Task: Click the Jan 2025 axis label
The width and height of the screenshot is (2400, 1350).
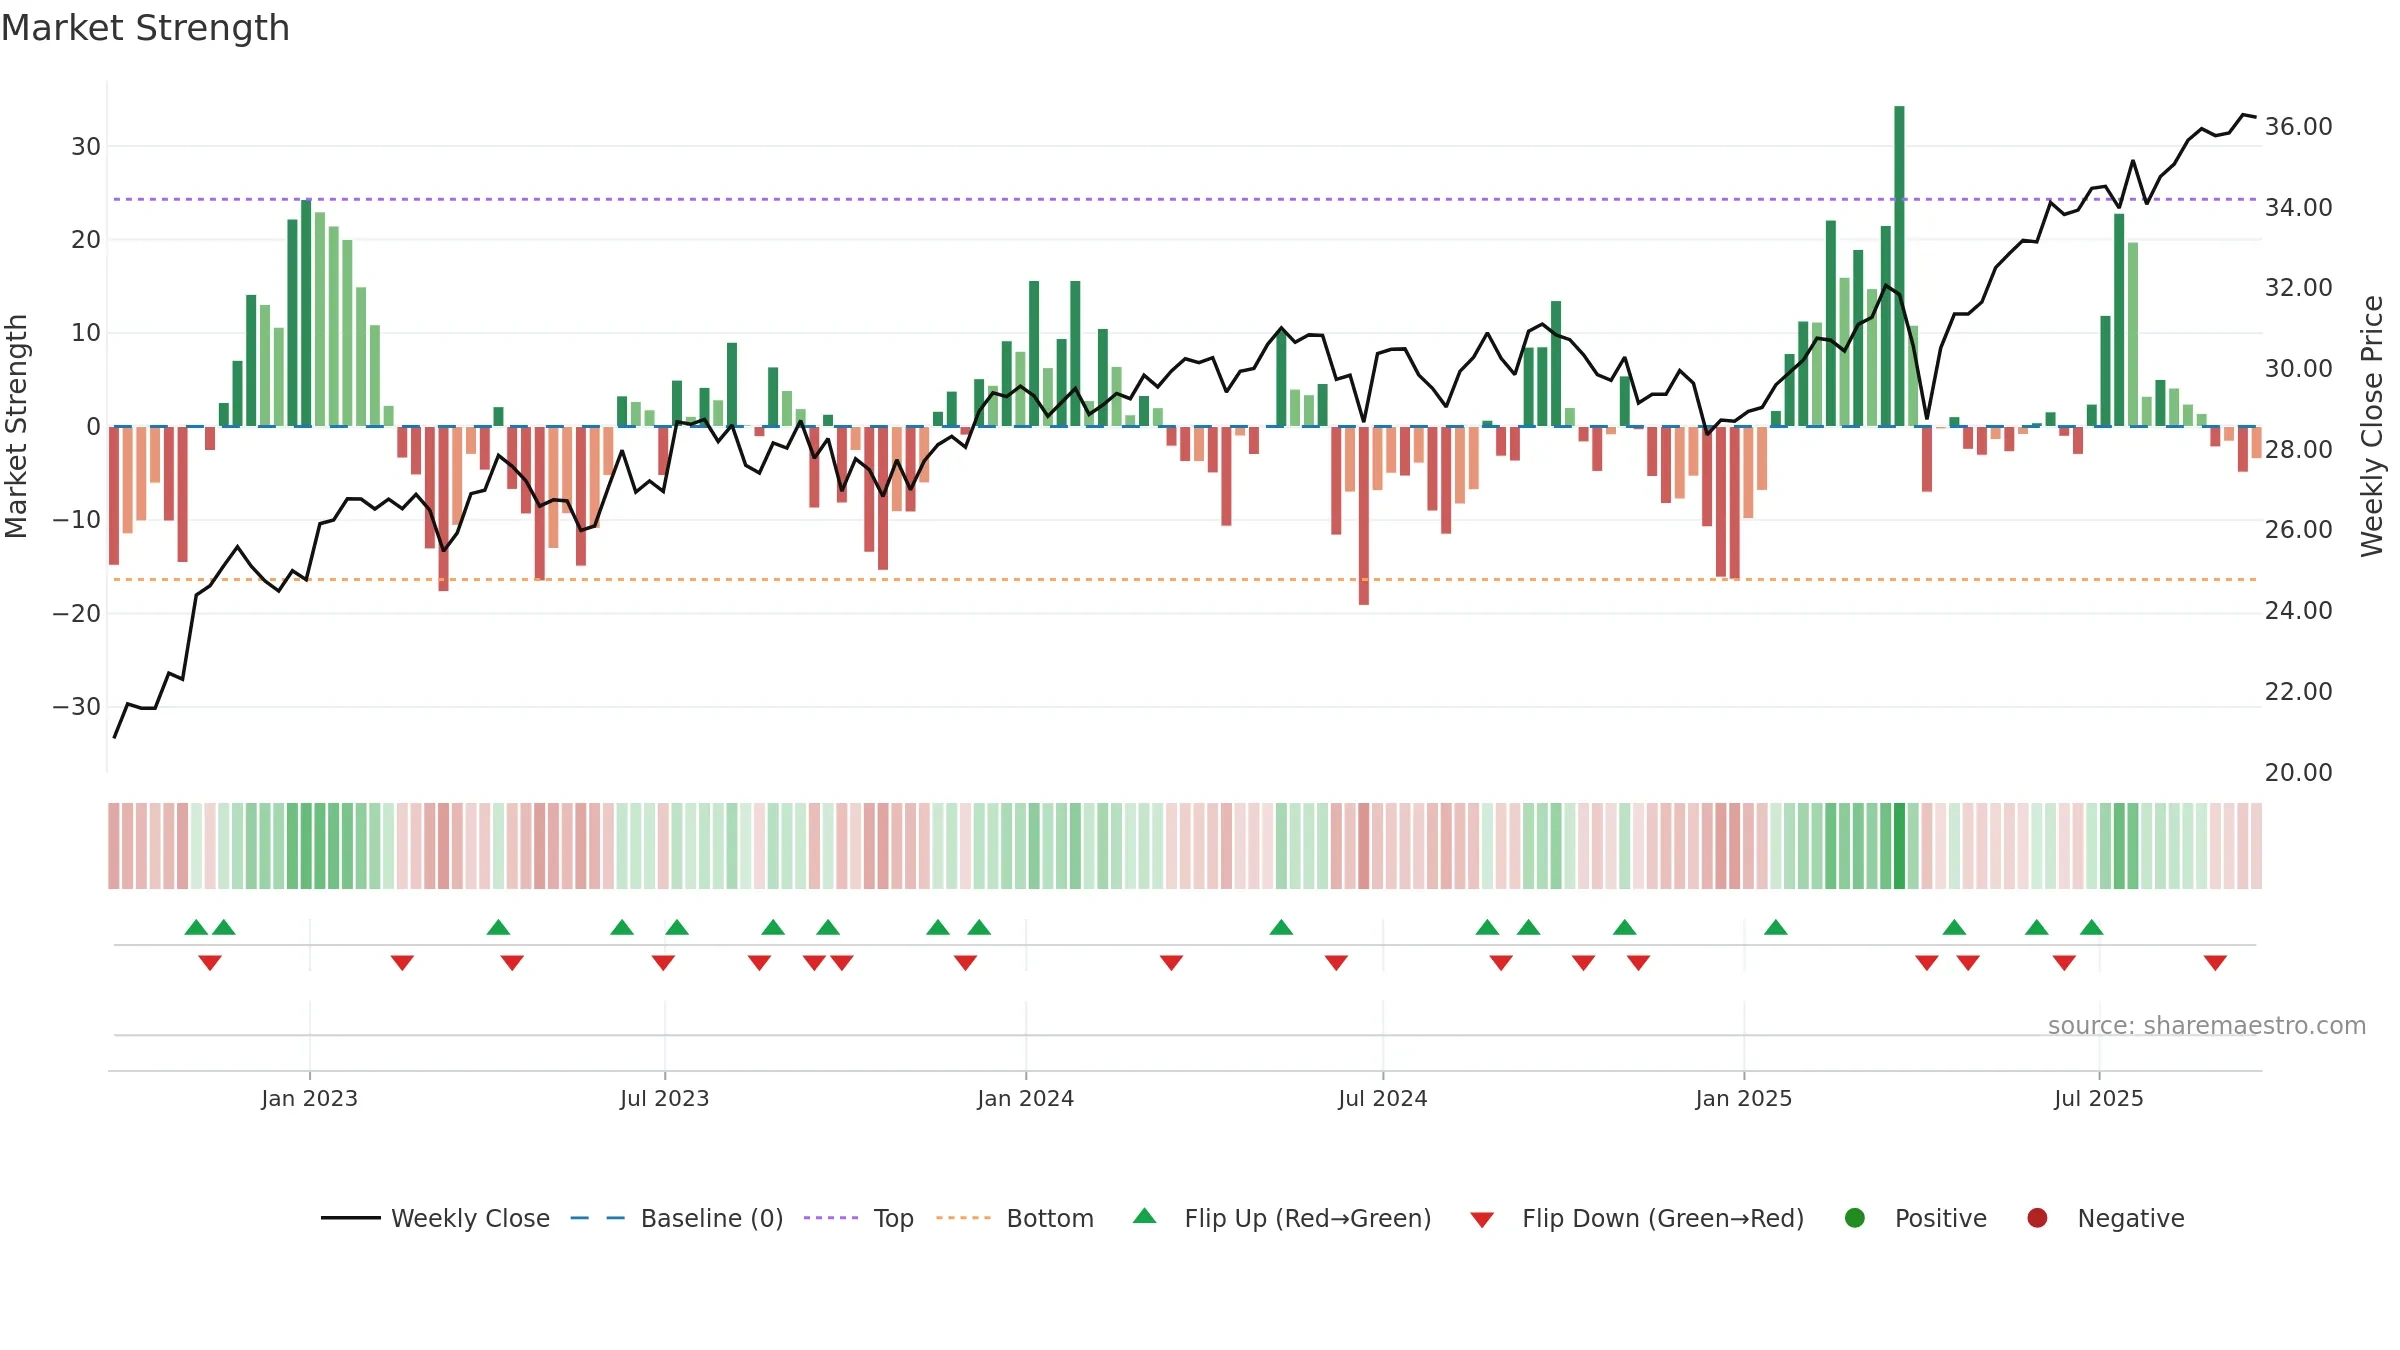Action: (1743, 1098)
